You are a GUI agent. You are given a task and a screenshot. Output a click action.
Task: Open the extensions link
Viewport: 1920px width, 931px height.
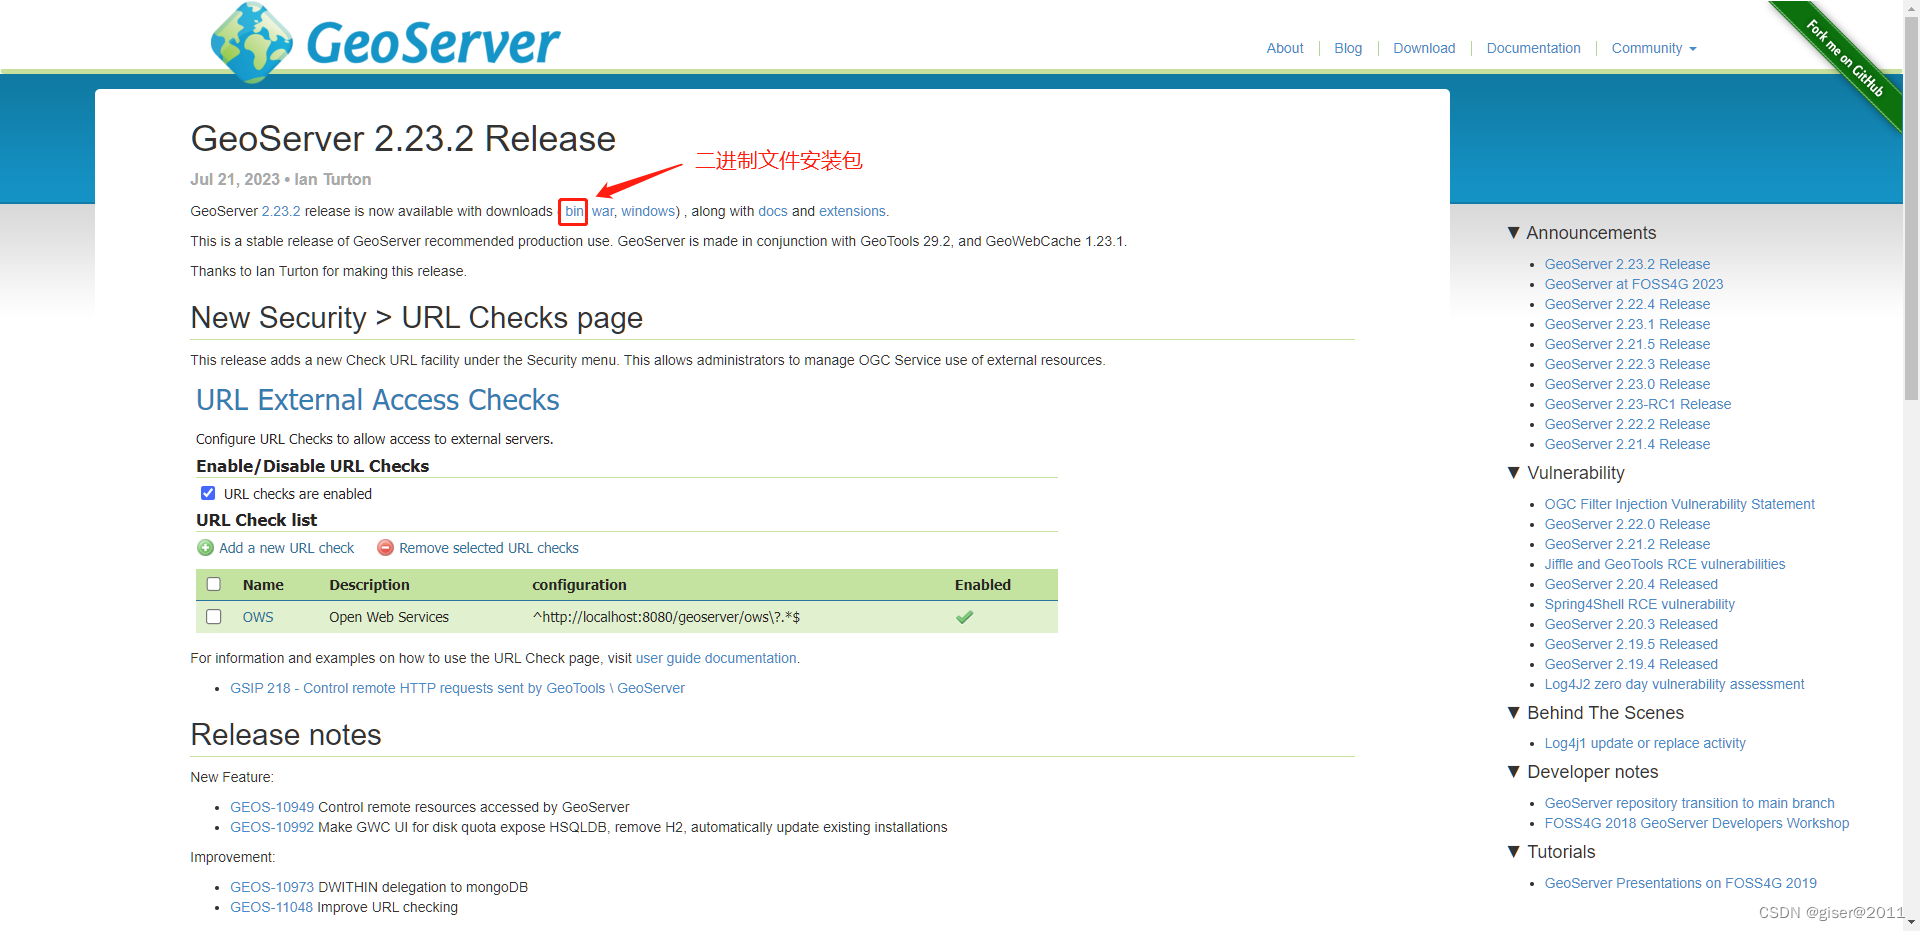click(x=852, y=211)
